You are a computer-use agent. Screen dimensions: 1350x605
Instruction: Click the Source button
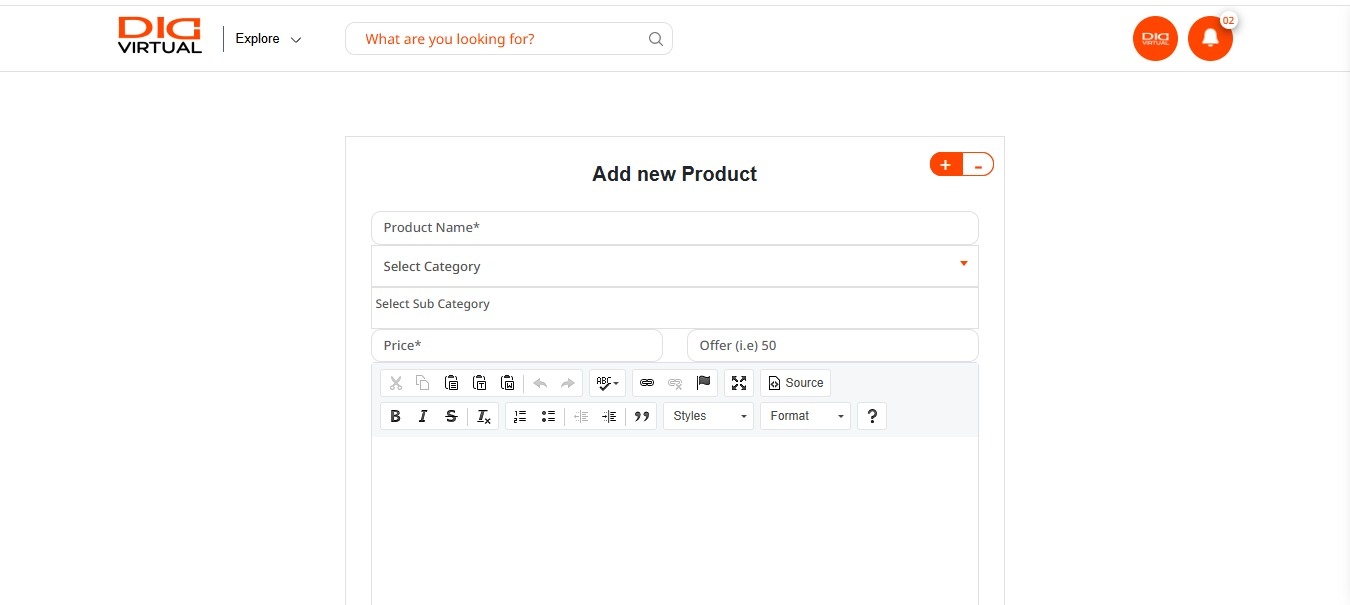(795, 383)
